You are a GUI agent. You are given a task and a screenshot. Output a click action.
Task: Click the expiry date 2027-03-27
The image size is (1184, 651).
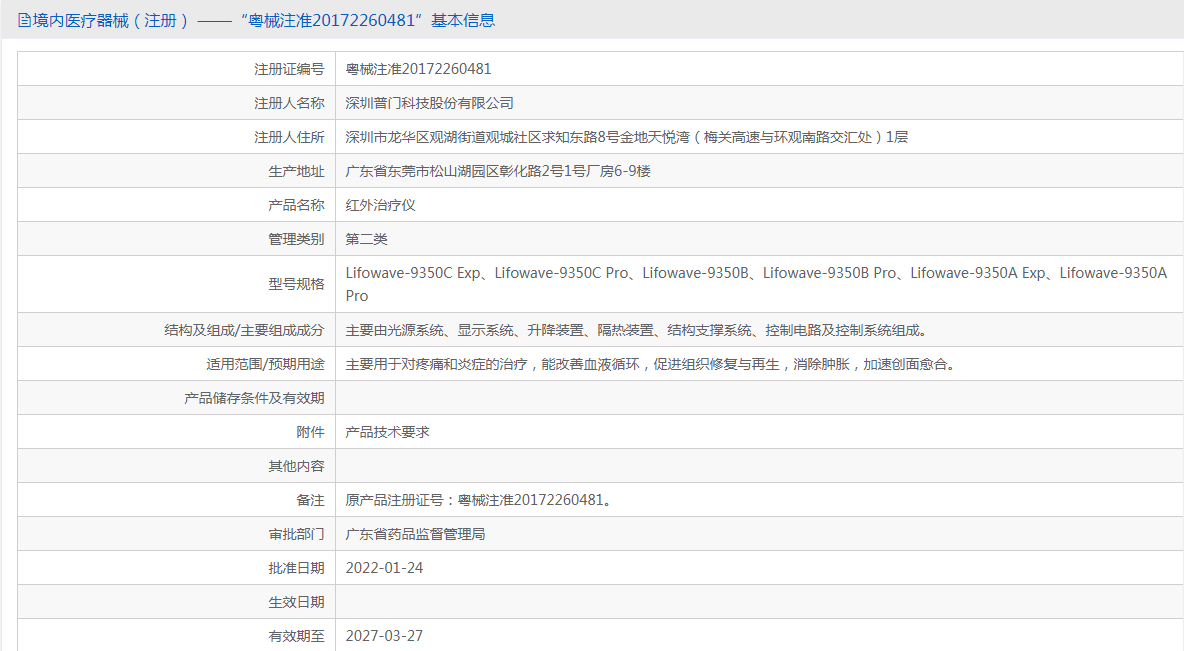click(x=384, y=636)
